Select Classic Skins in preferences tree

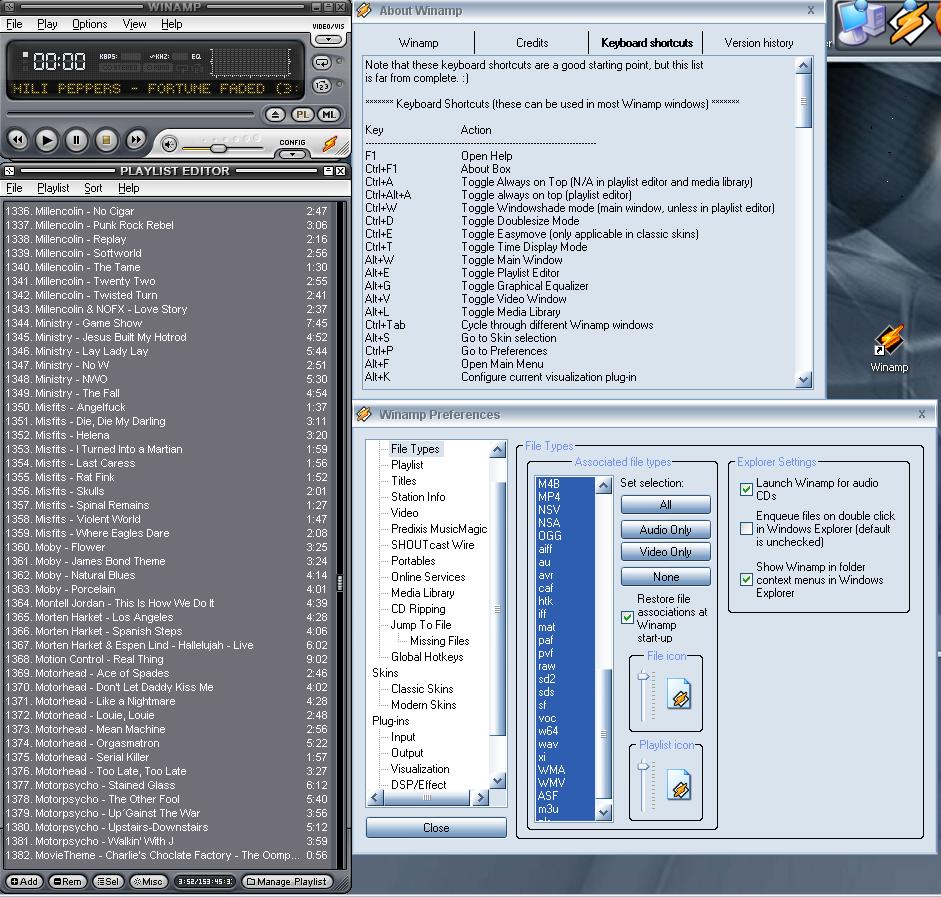pos(422,689)
